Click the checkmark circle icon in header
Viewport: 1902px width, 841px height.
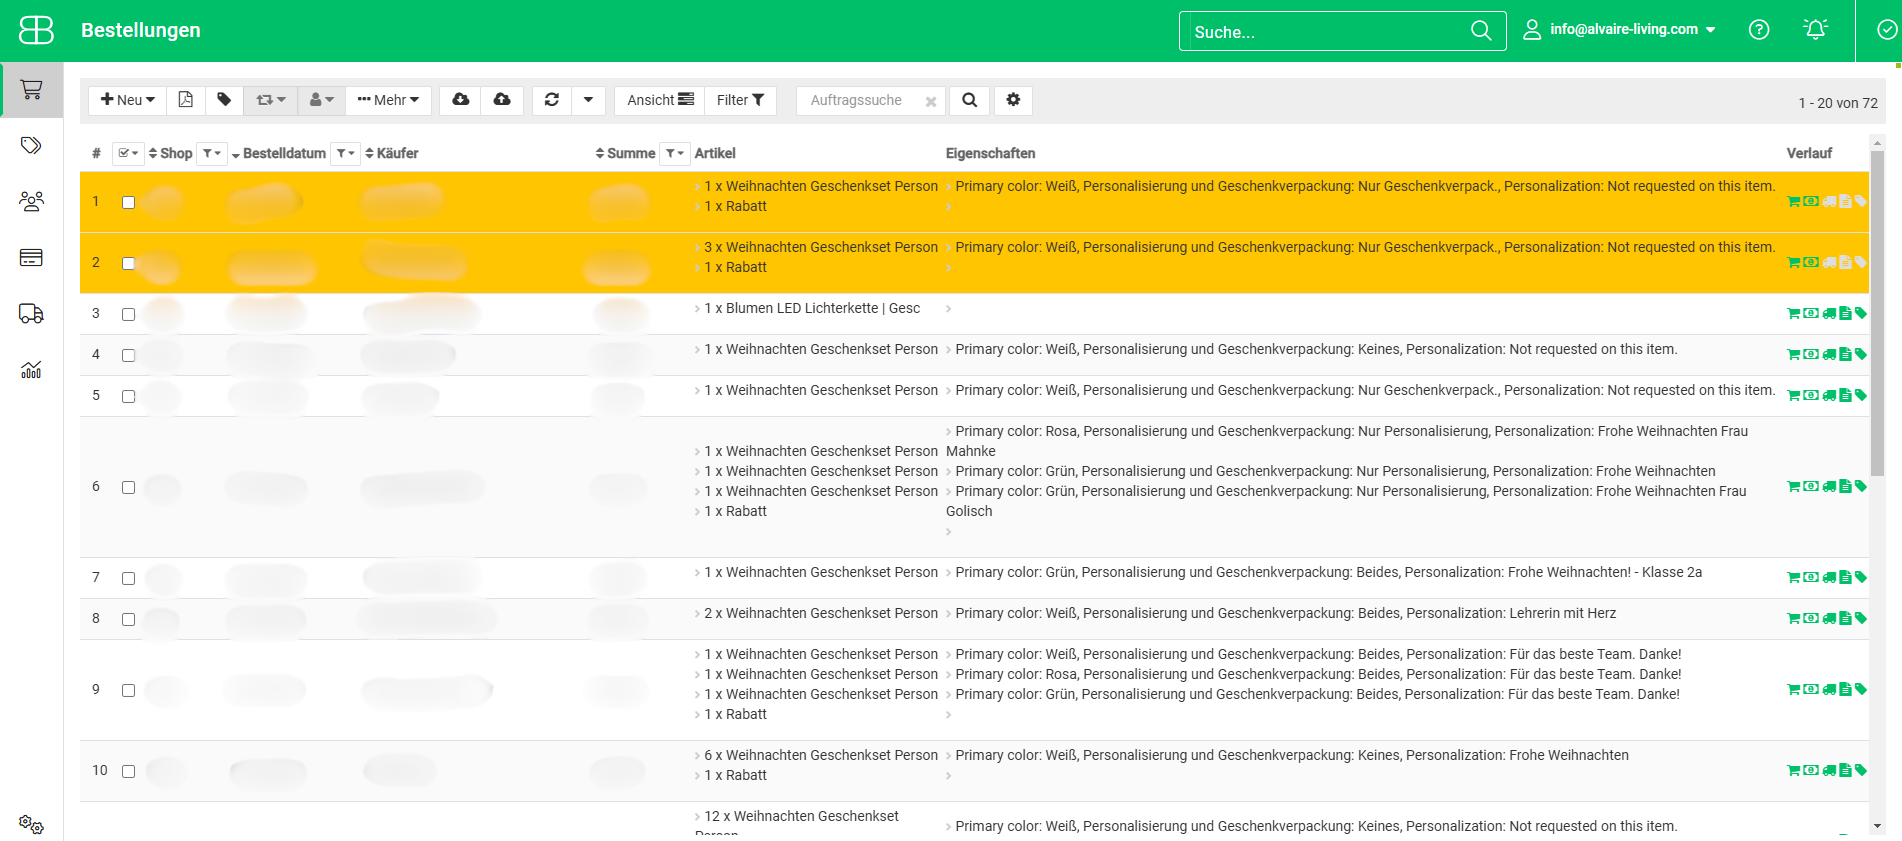pos(1887,30)
